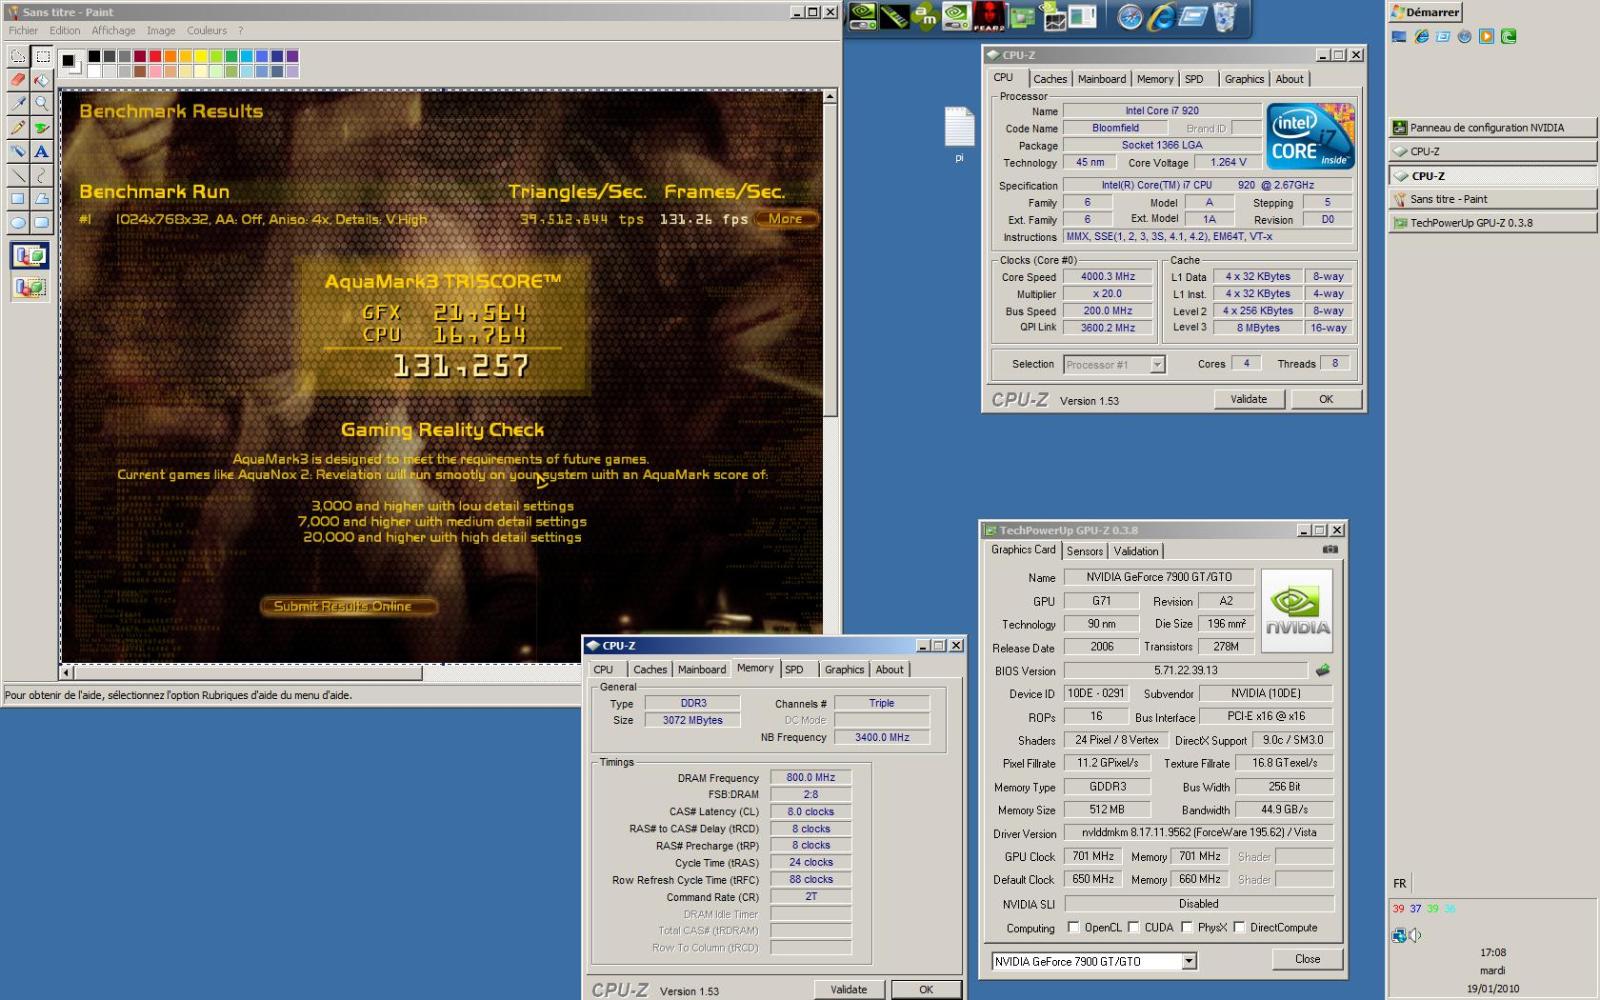The height and width of the screenshot is (1000, 1600).
Task: Select the Rectangle shape tool
Action: click(18, 199)
